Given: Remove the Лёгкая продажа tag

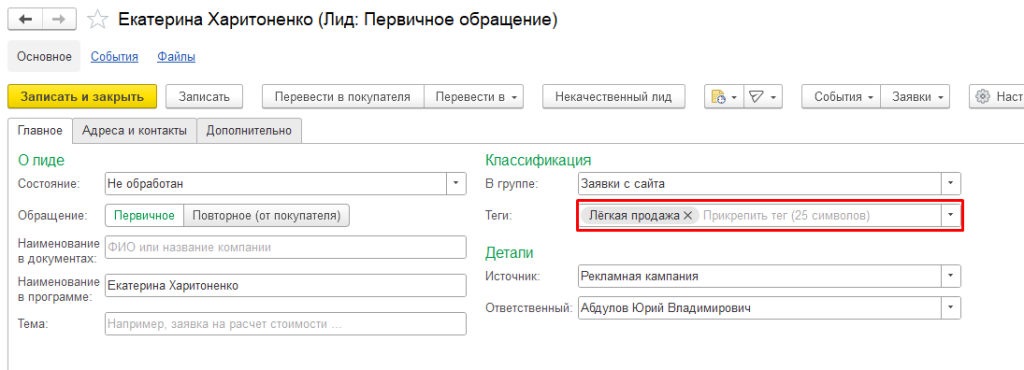Looking at the screenshot, I should (687, 215).
